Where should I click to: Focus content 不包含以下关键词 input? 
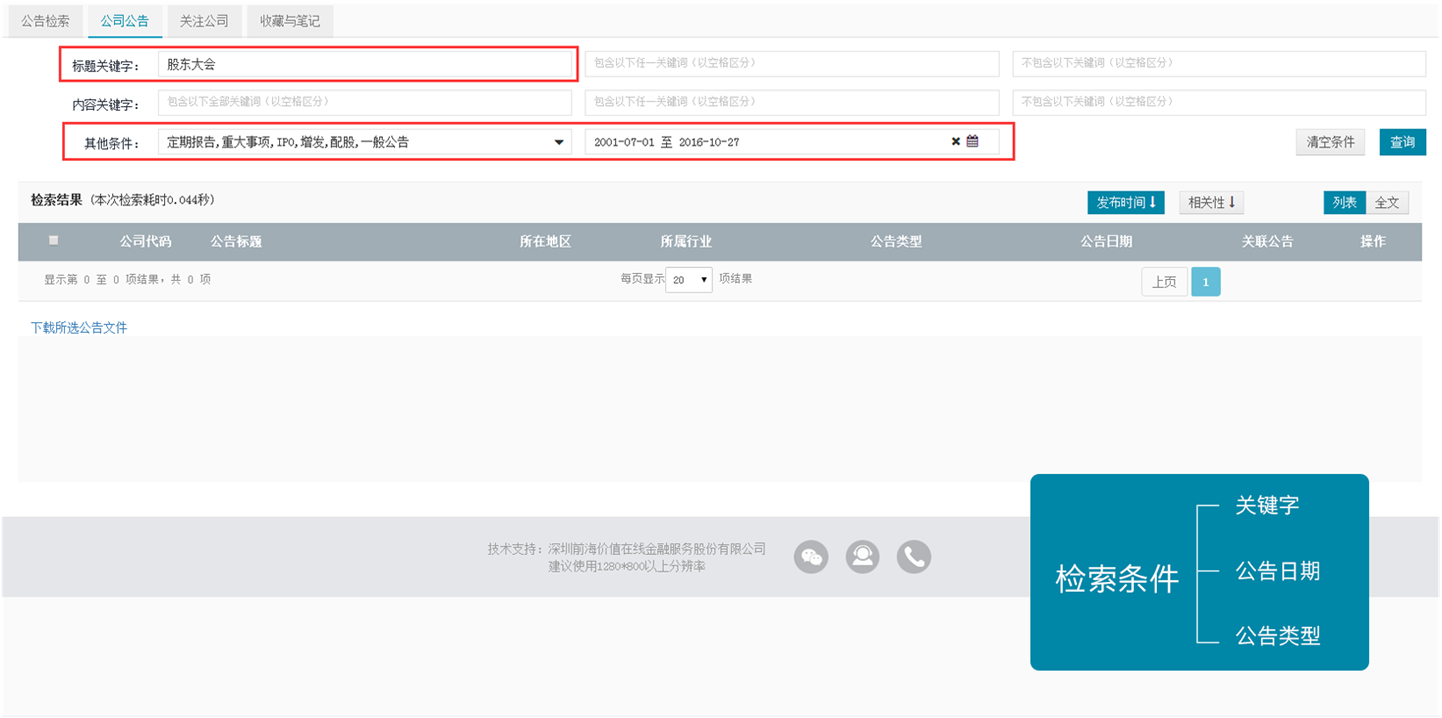tap(1219, 102)
